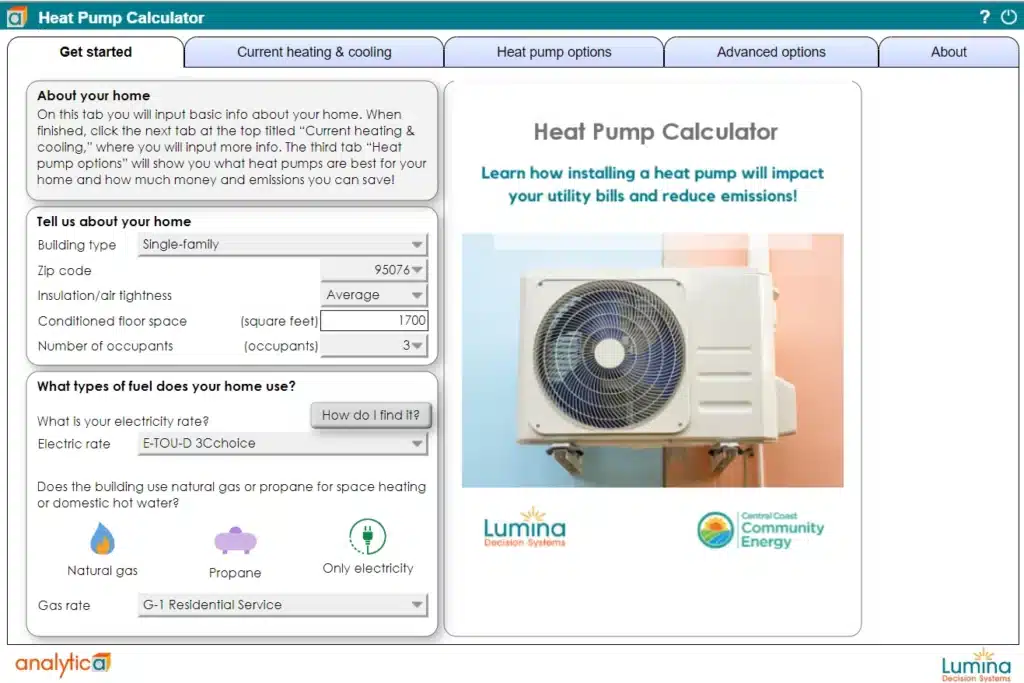
Task: Expand the Number of occupants dropdown
Action: pos(374,346)
